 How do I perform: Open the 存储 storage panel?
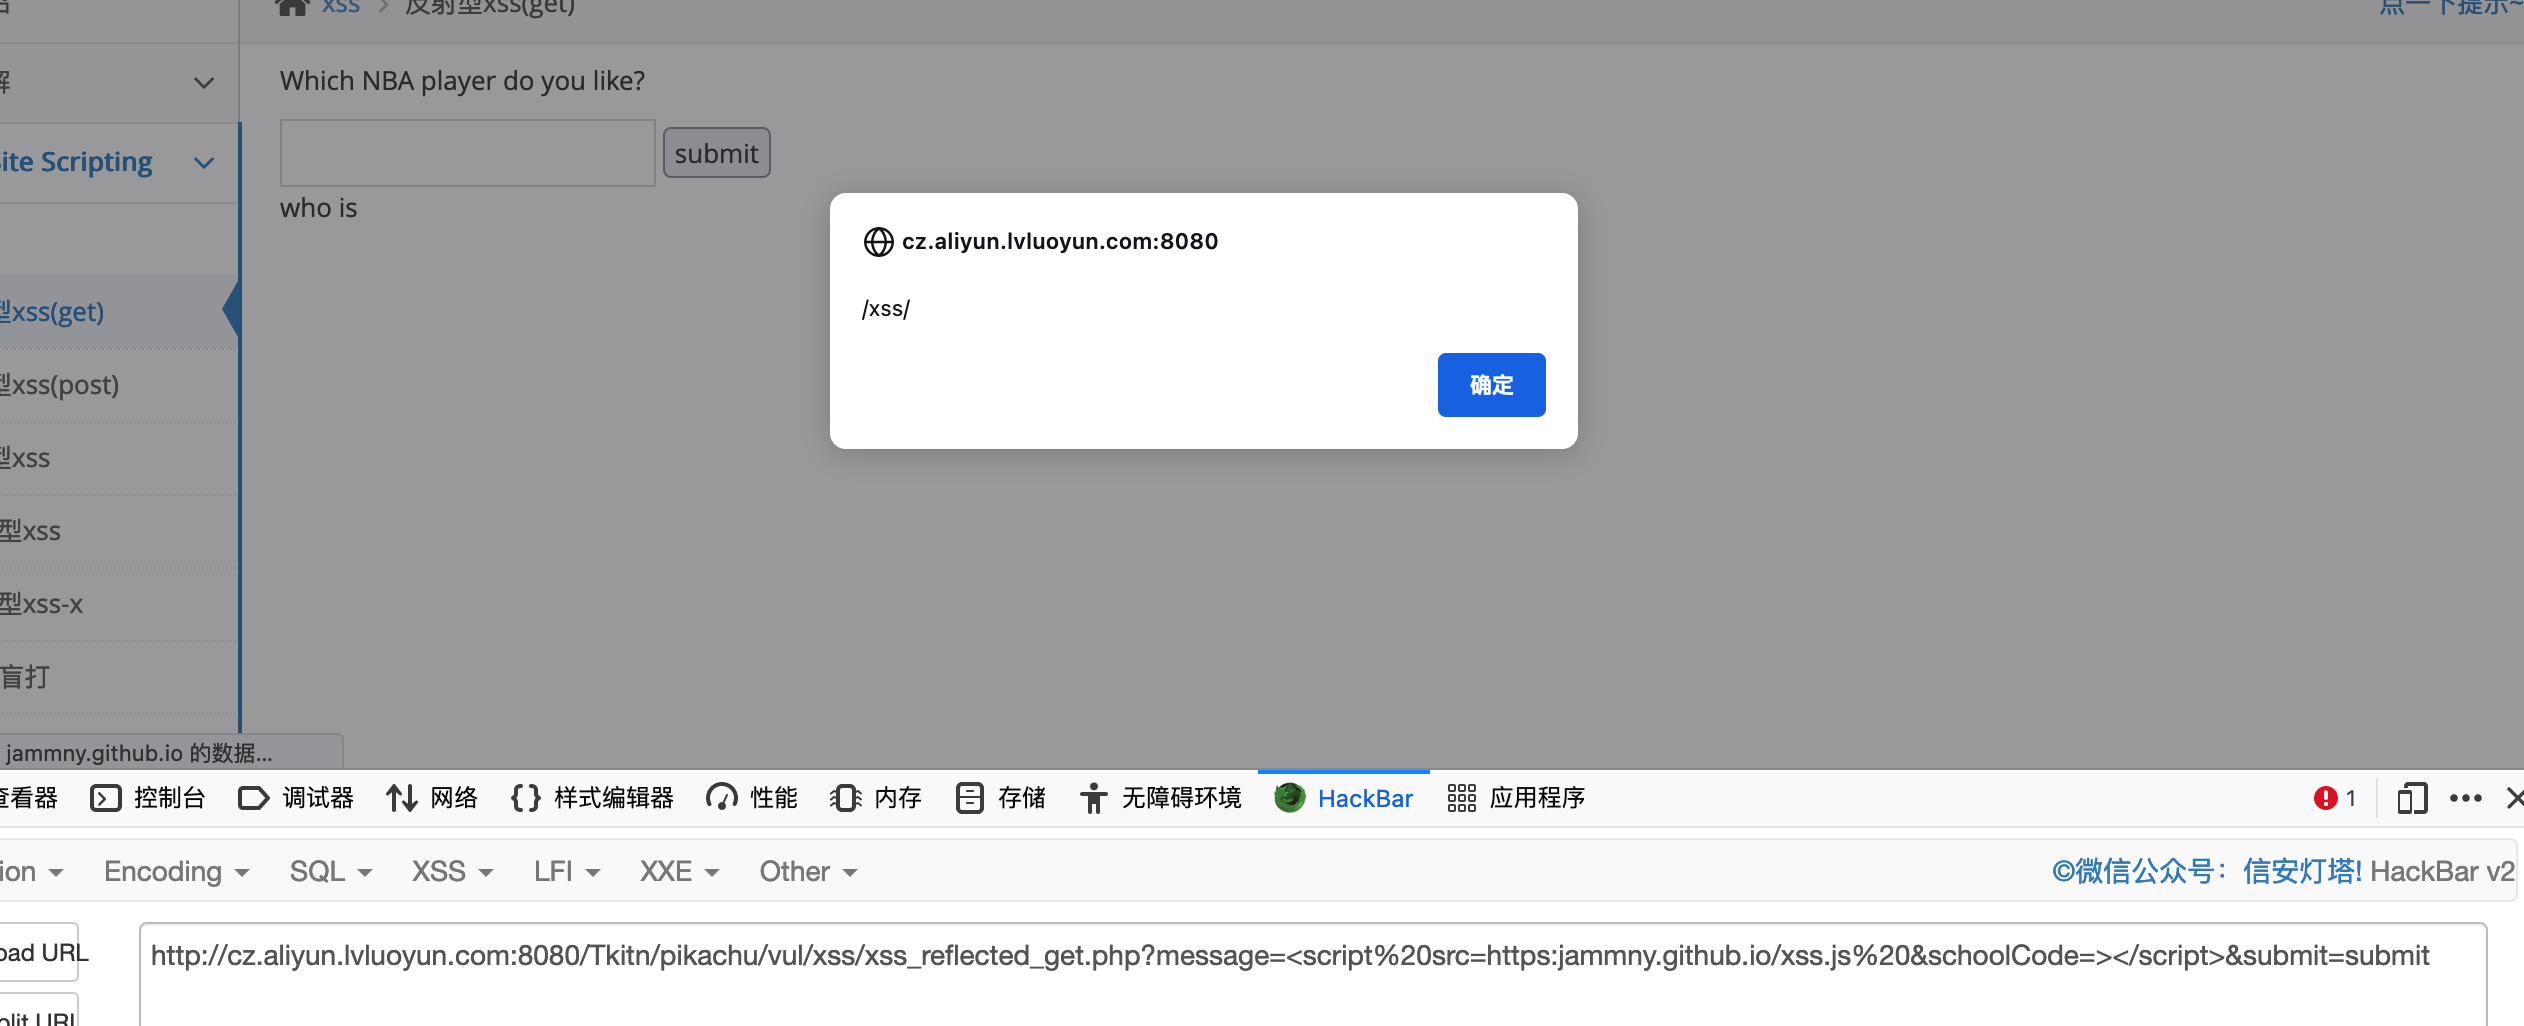(1001, 798)
